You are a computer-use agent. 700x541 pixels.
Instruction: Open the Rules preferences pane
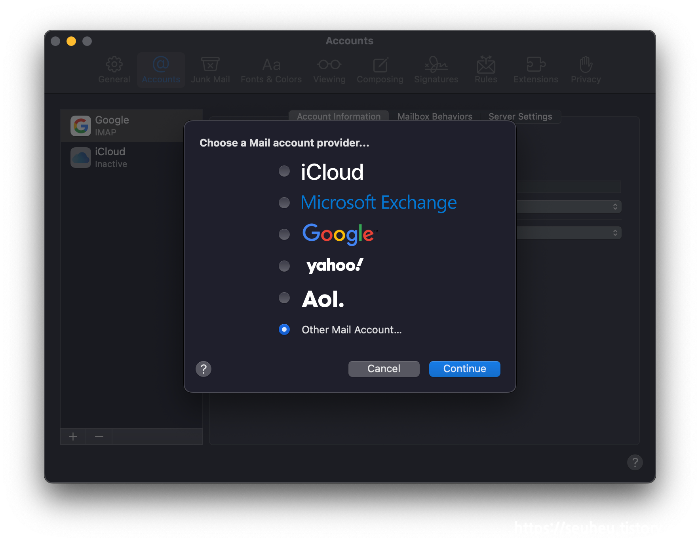tap(486, 70)
